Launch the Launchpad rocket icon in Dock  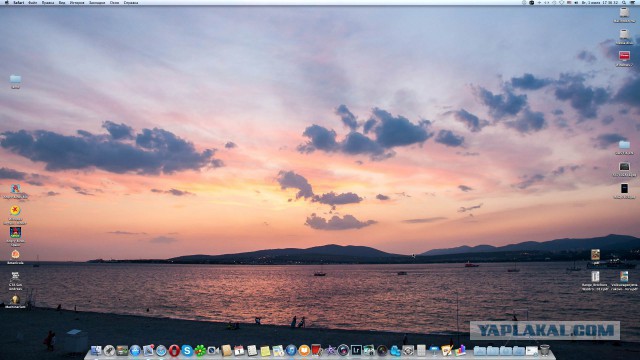(x=109, y=350)
